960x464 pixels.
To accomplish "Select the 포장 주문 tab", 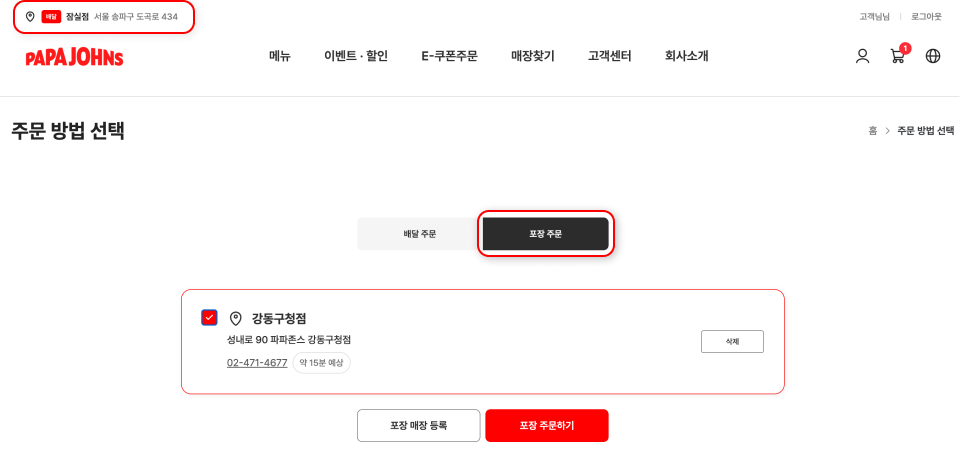I will pyautogui.click(x=545, y=234).
